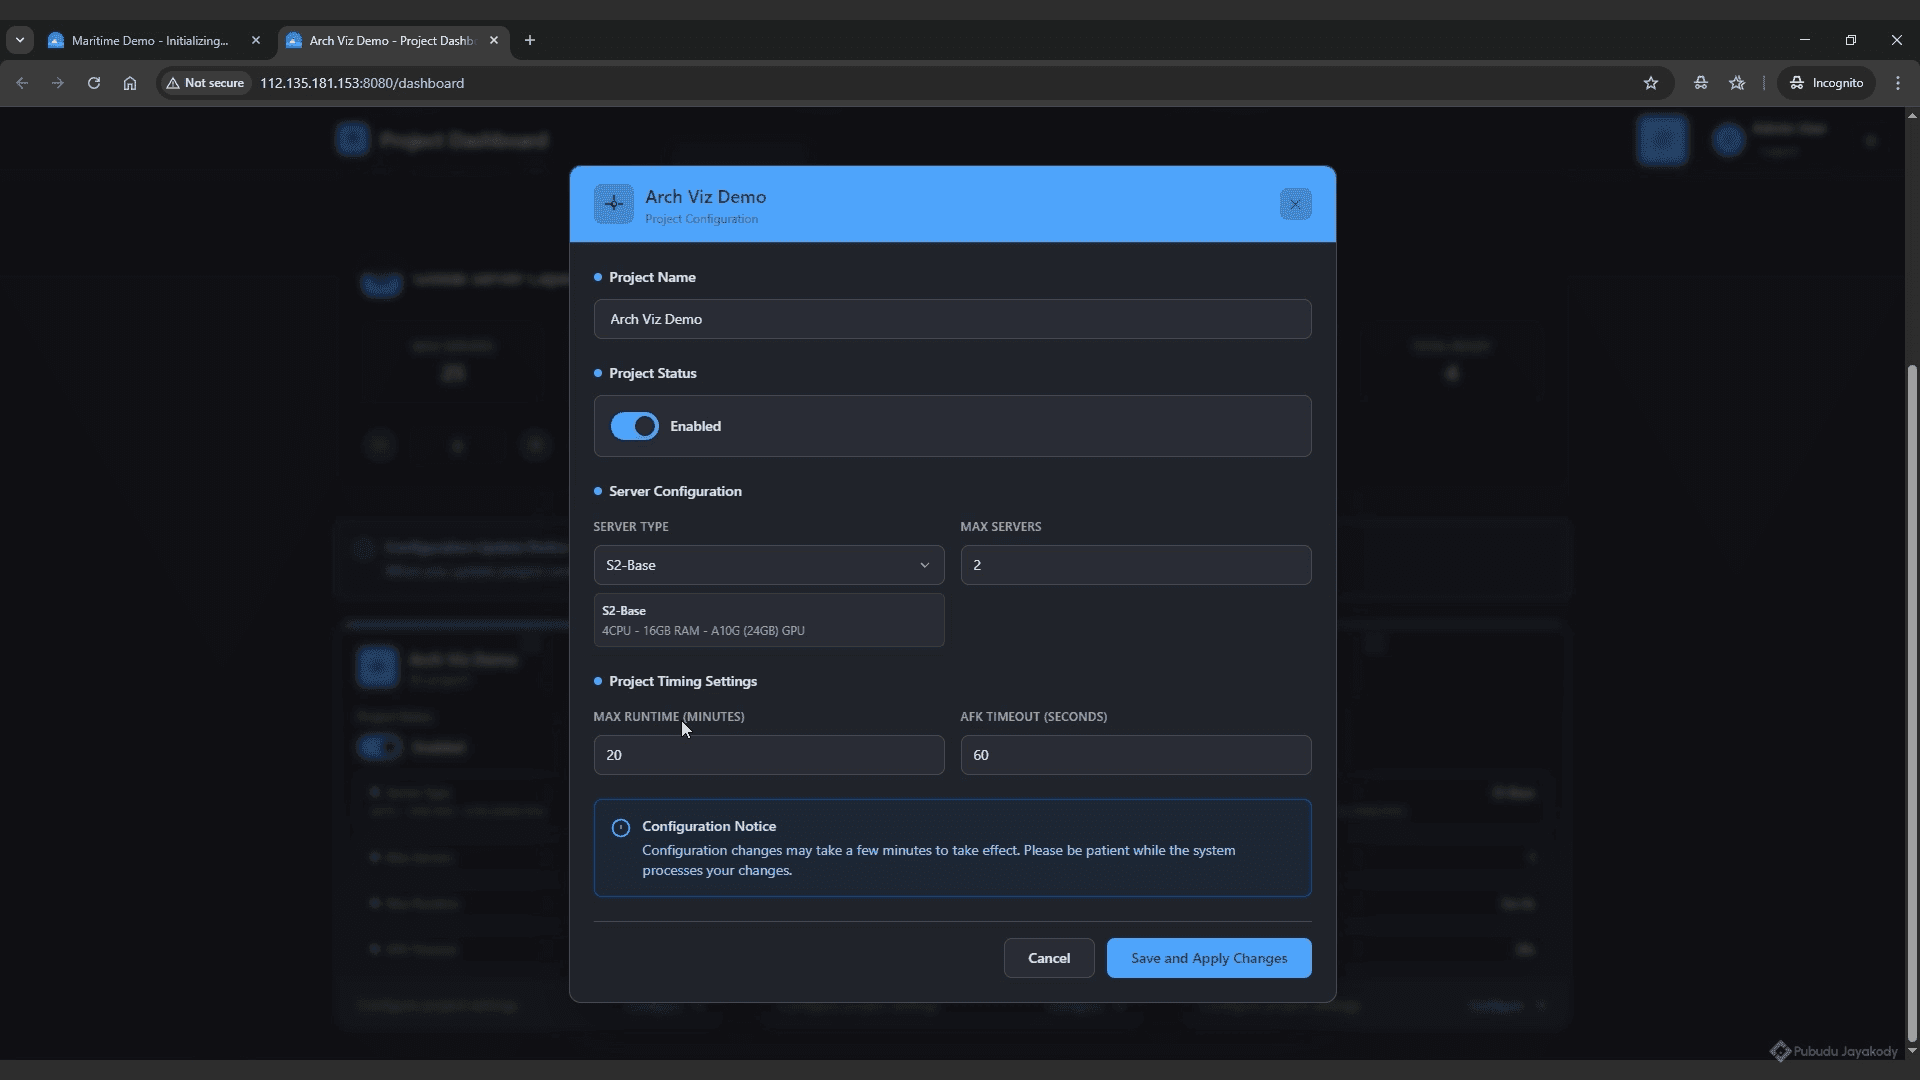
Task: Click the Server Configuration section heading
Action: tap(675, 491)
